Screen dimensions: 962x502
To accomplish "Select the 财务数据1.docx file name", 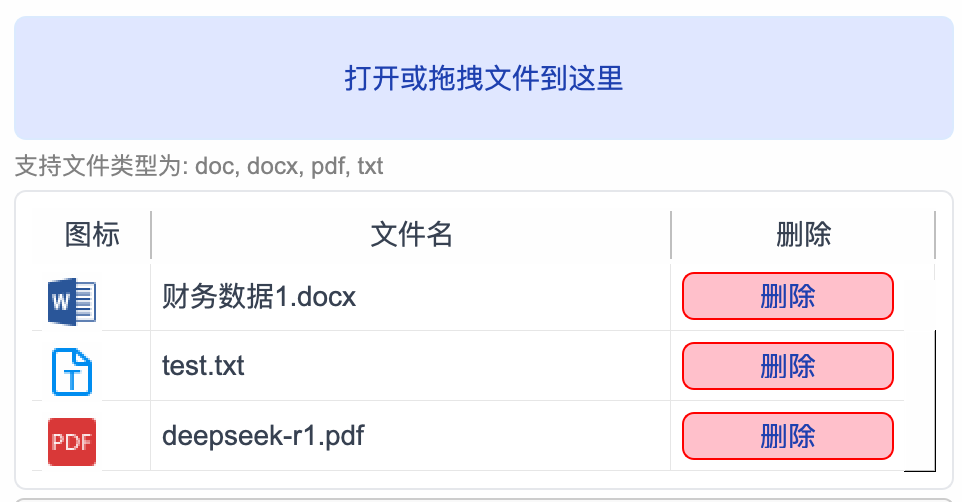I will point(259,296).
